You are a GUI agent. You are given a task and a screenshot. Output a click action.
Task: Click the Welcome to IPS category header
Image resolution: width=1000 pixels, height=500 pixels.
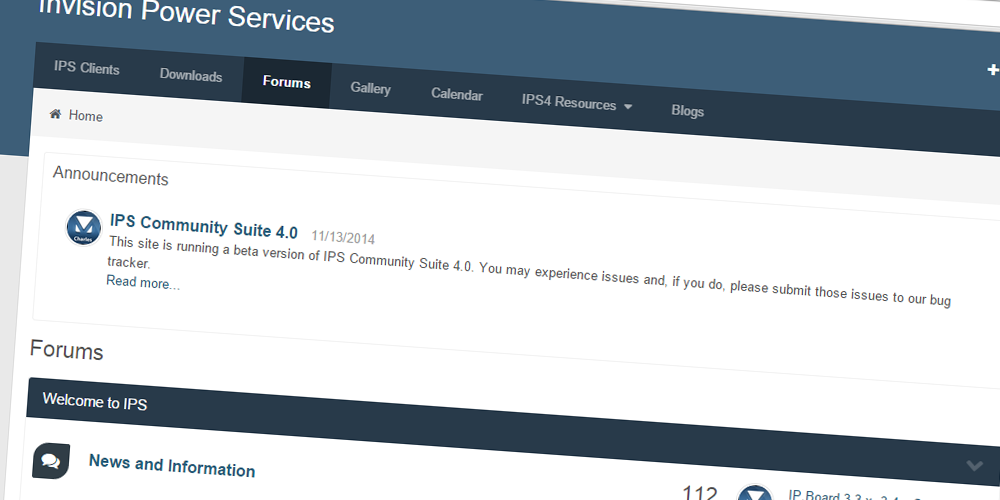(94, 401)
